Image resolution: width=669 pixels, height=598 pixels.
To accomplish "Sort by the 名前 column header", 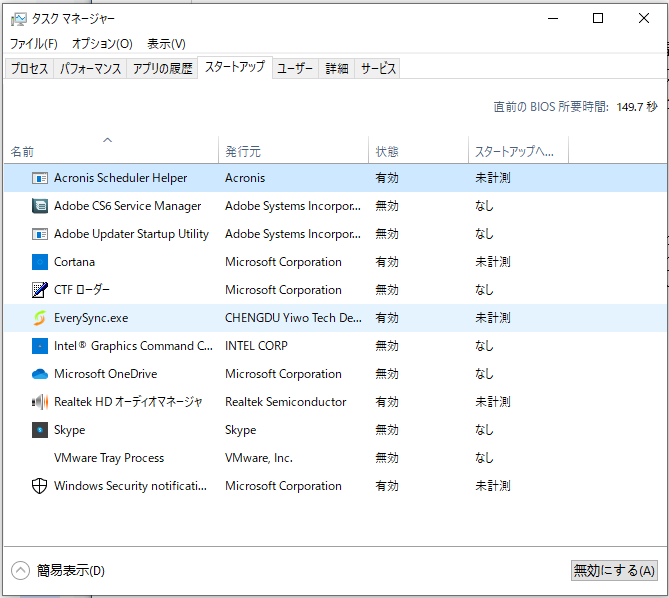I will point(22,152).
